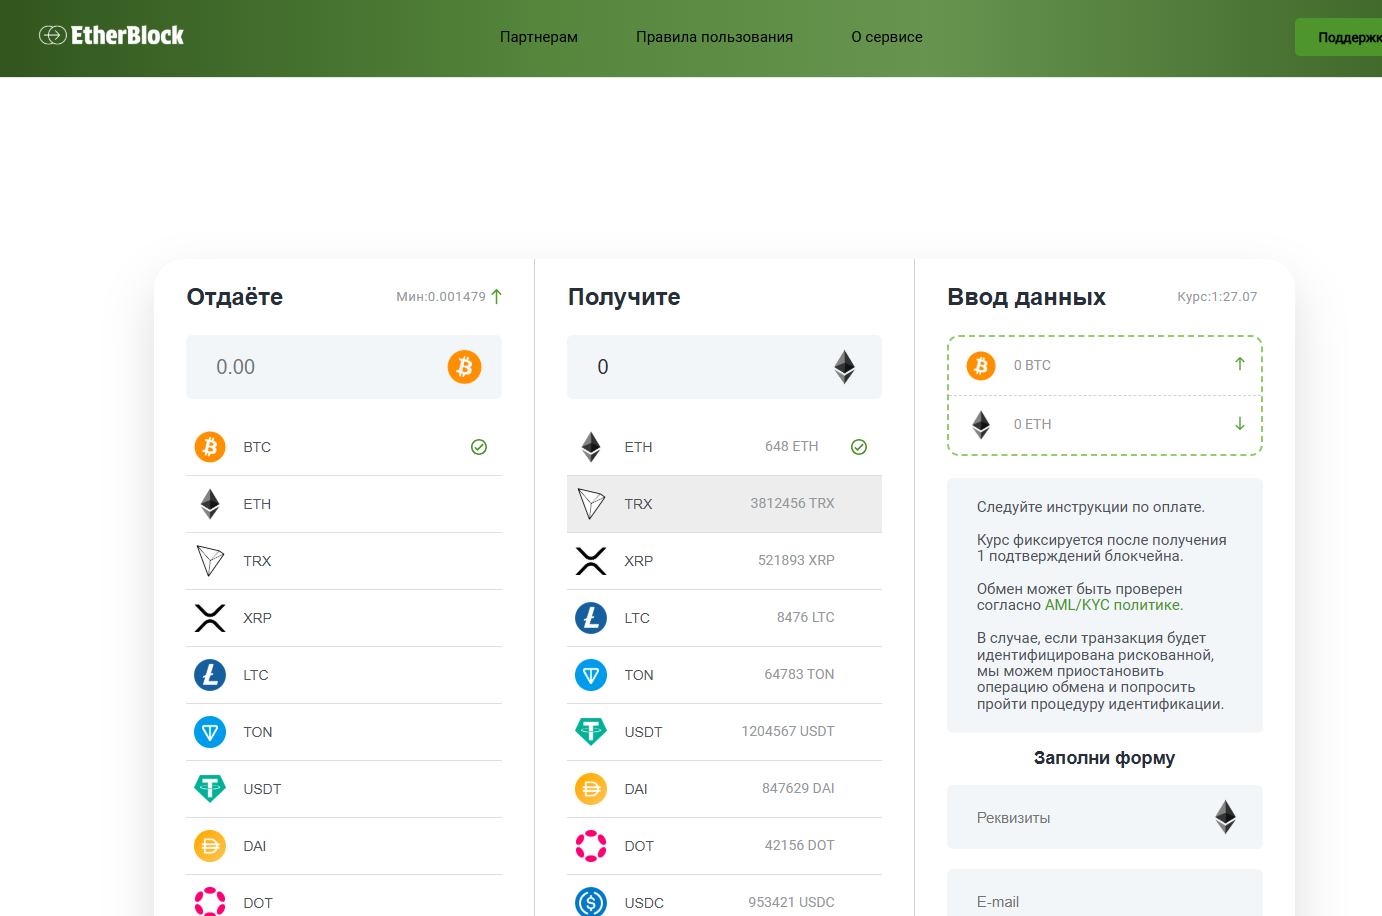Pick the Litecoin icon in Получите list

click(591, 618)
